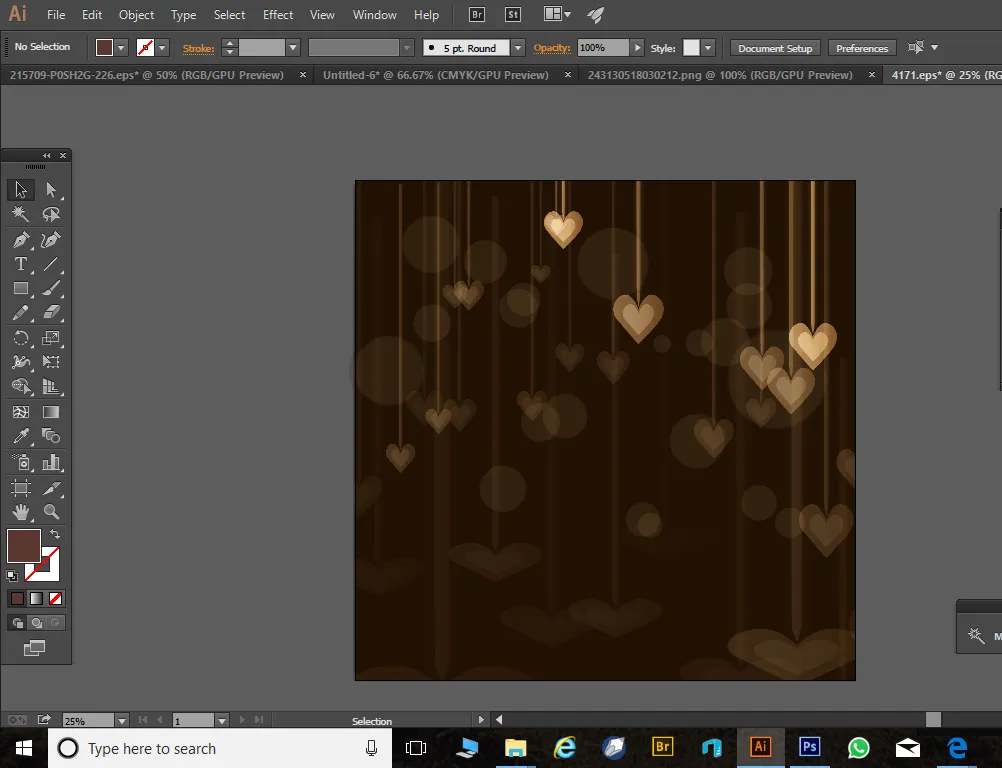Choose the Gradient tool
Image resolution: width=1002 pixels, height=768 pixels.
[x=51, y=412]
